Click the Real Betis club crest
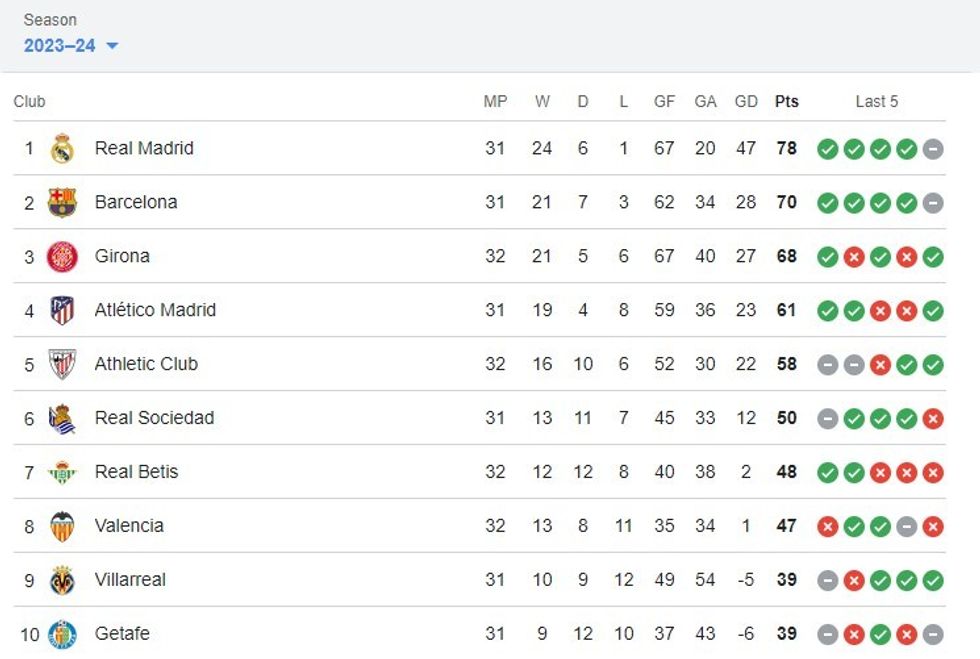The image size is (980, 659). 63,472
